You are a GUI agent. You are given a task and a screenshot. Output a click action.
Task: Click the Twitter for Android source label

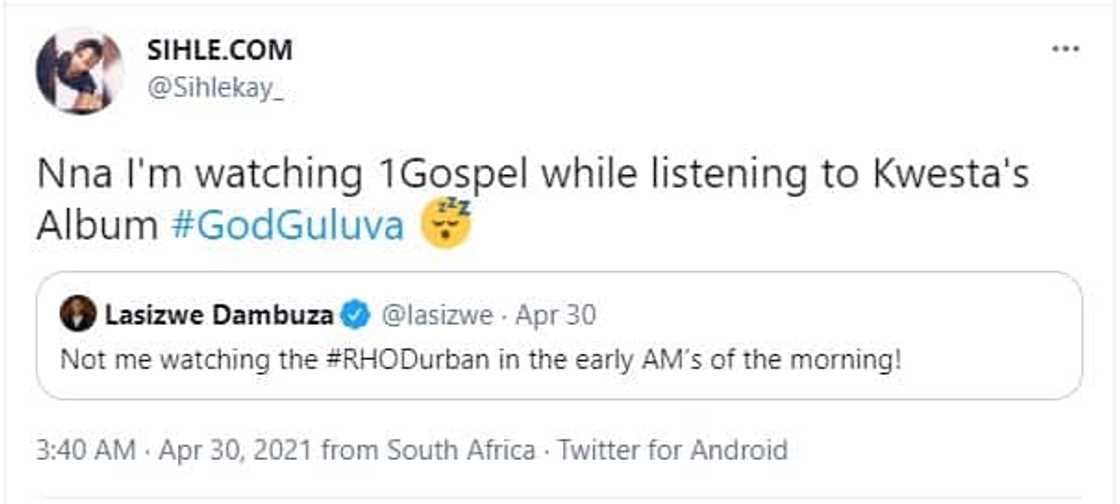(x=672, y=450)
